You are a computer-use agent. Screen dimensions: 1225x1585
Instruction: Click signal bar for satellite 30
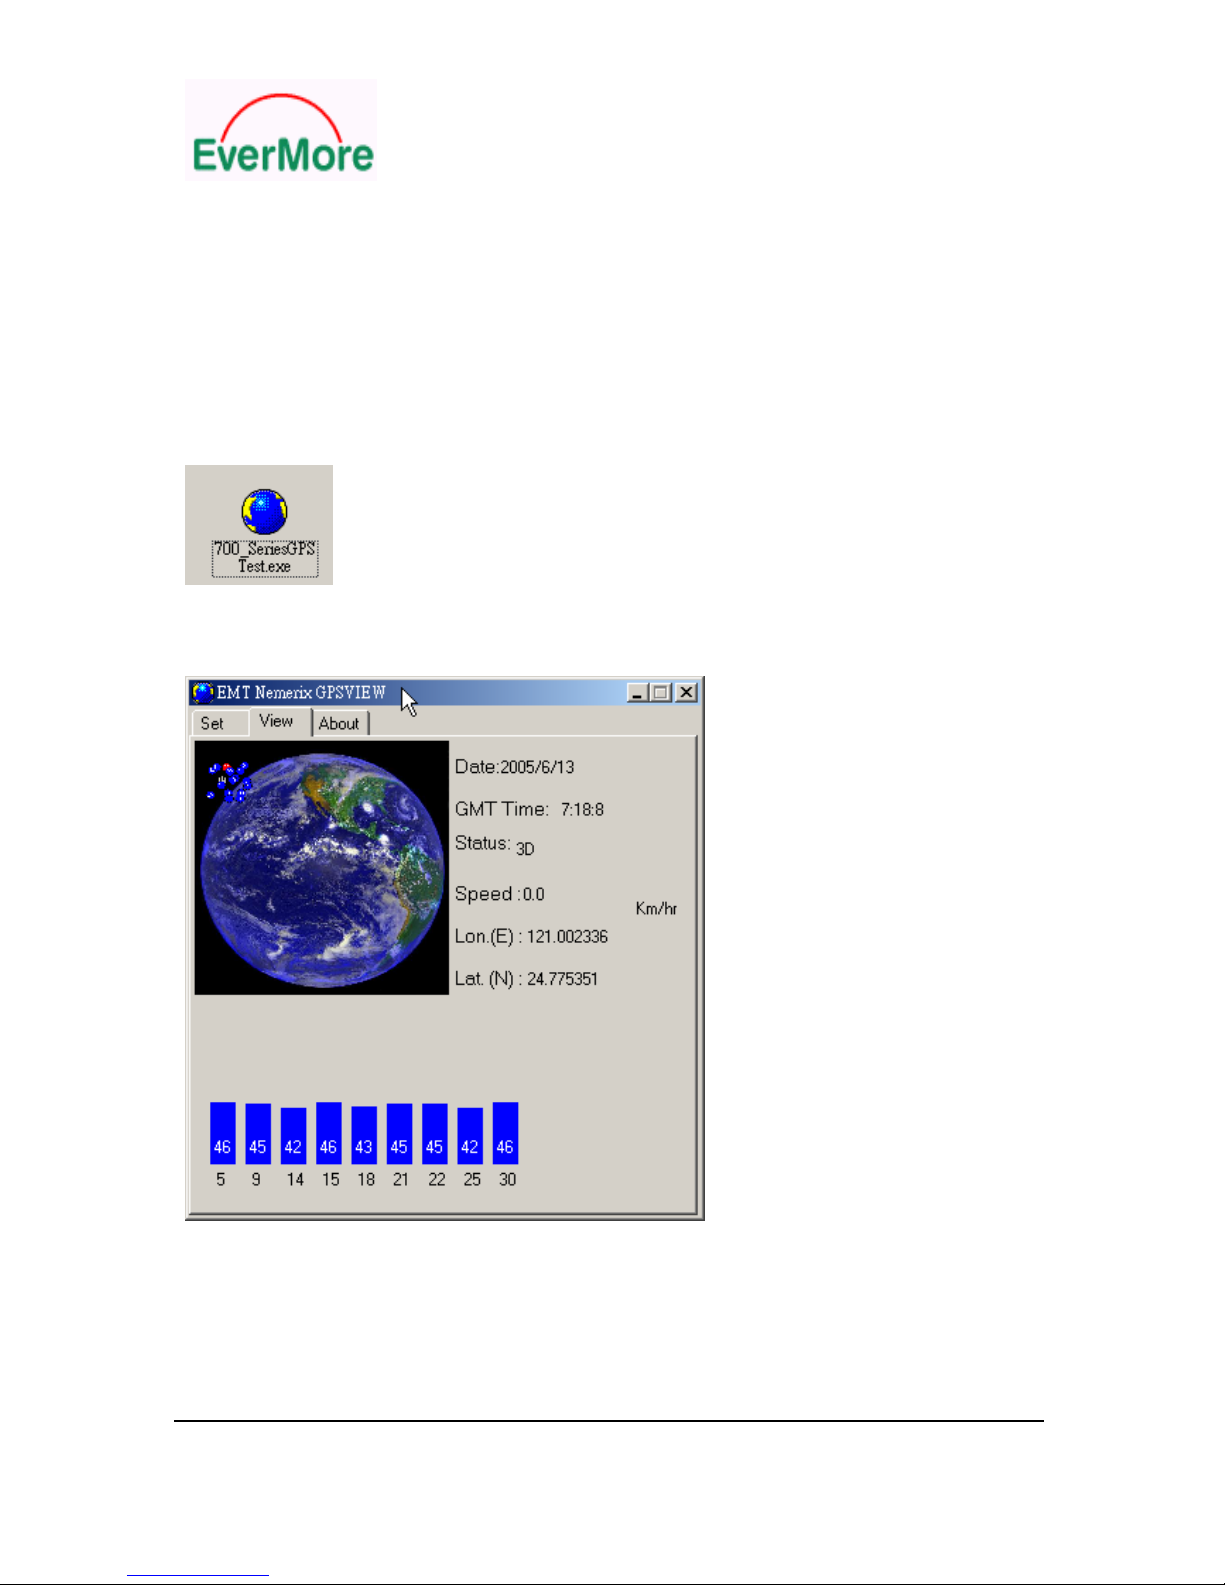[505, 1133]
